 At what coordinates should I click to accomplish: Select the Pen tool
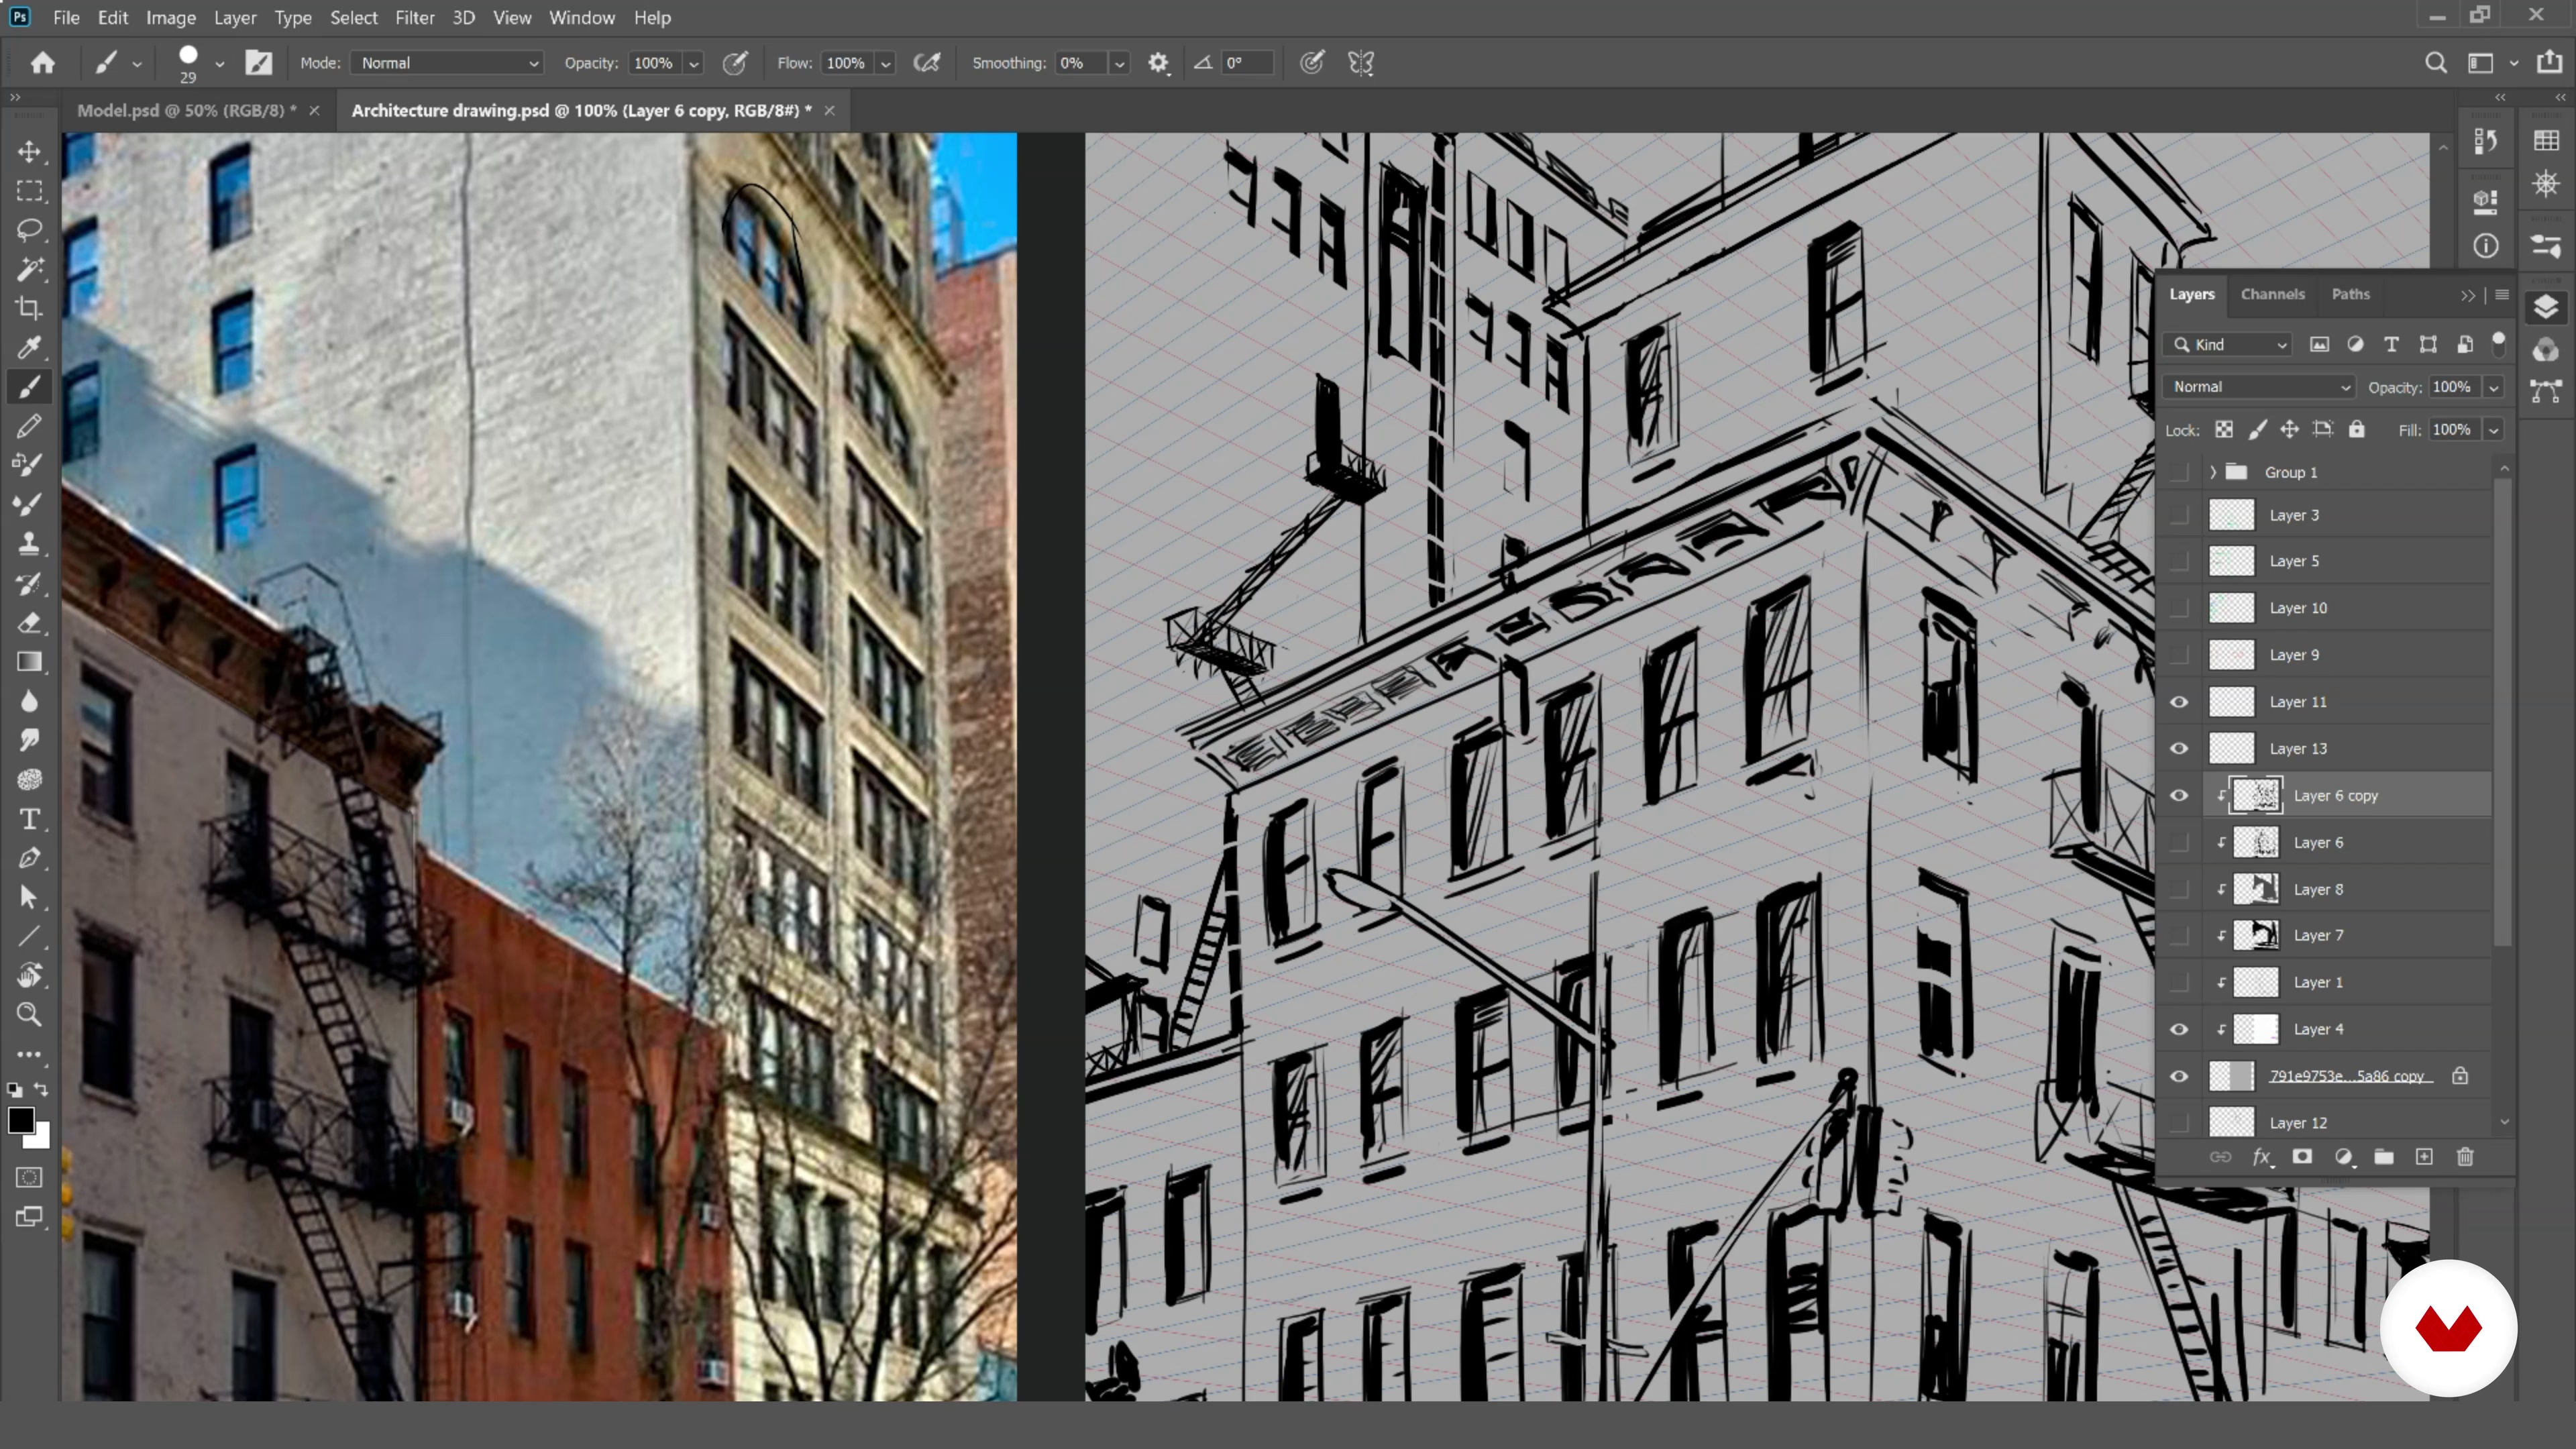pos(29,858)
